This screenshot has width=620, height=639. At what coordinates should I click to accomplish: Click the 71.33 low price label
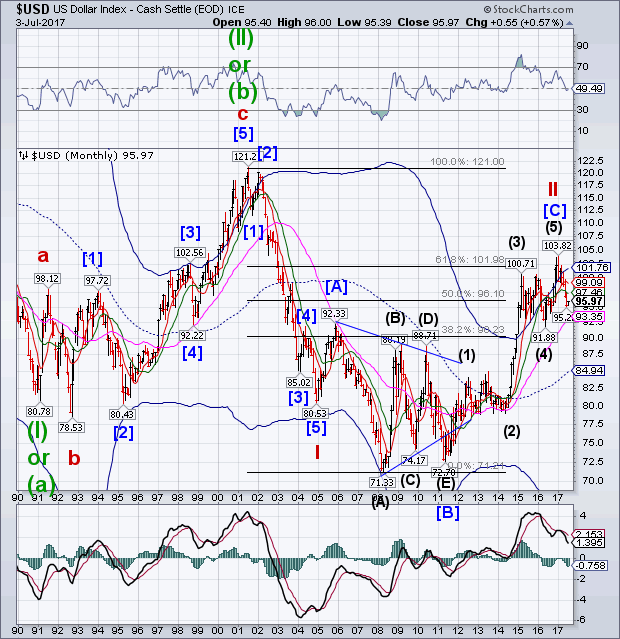point(379,482)
